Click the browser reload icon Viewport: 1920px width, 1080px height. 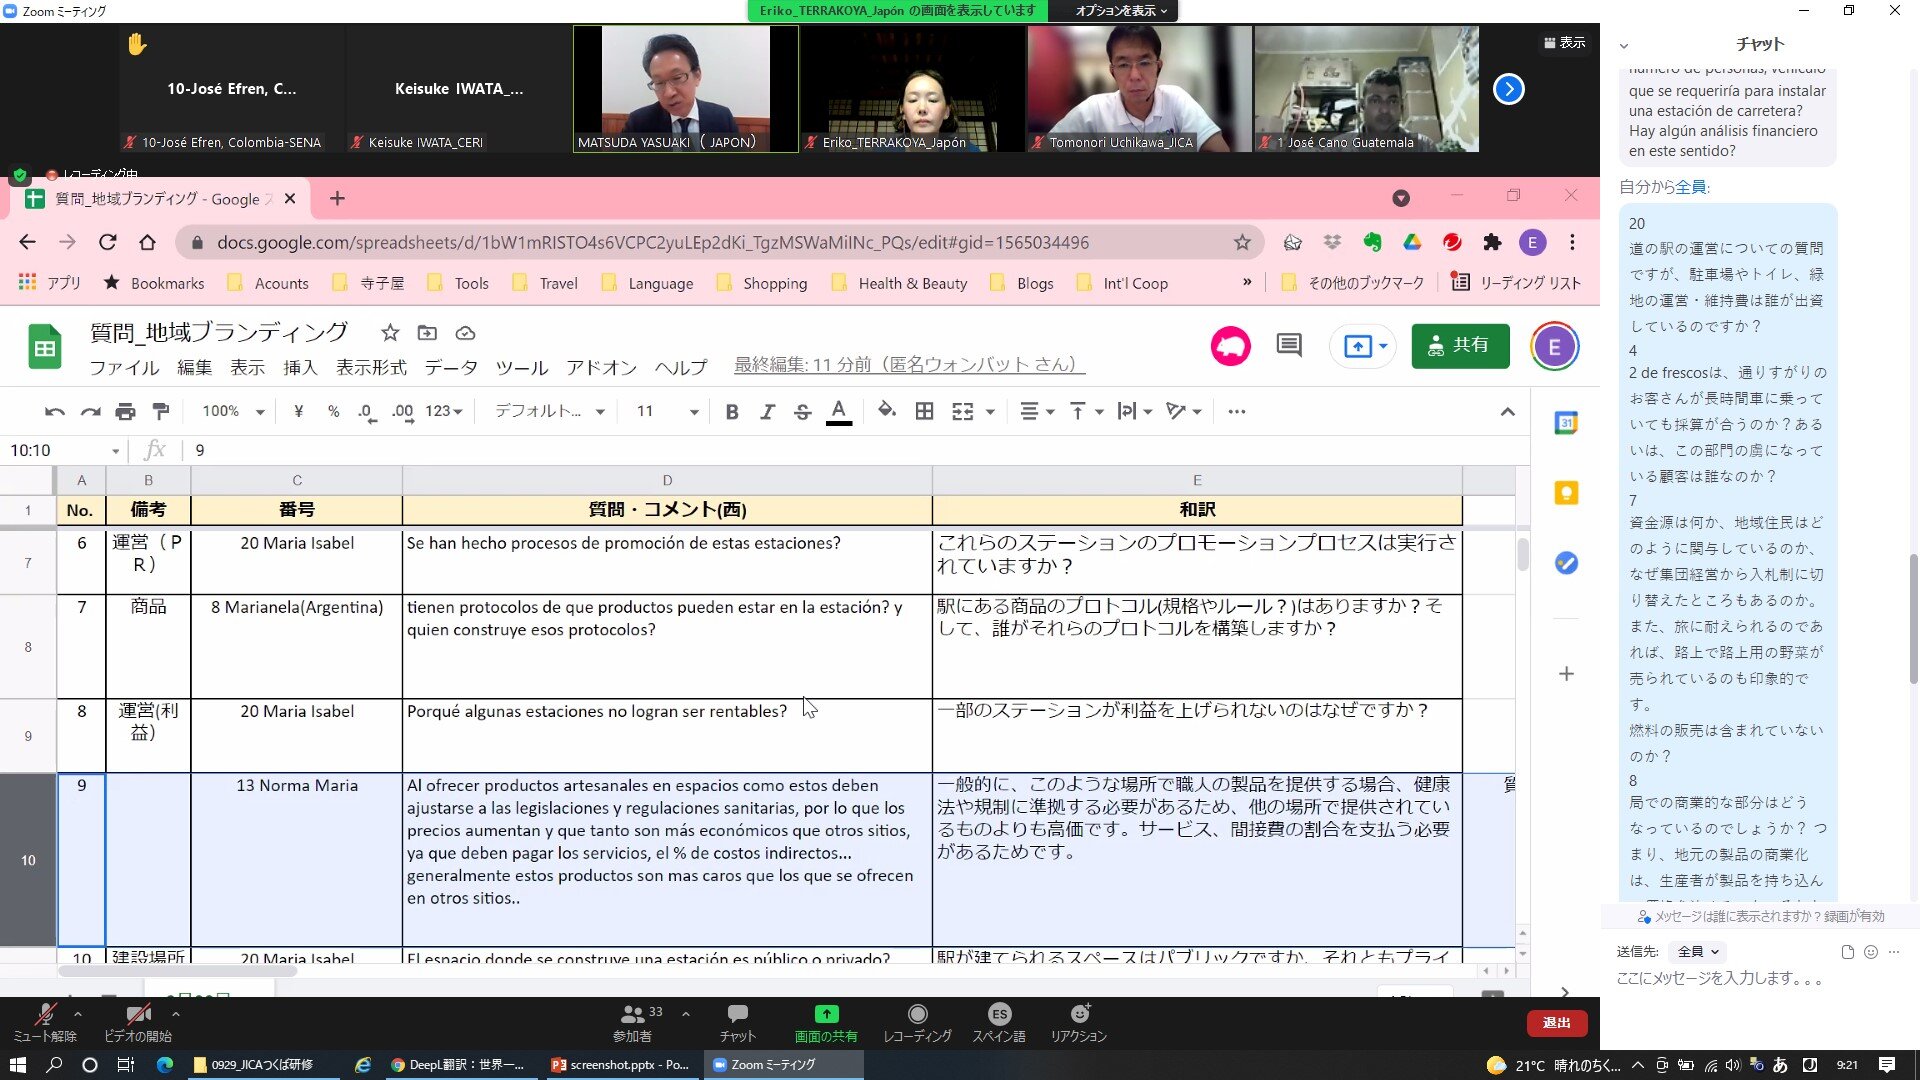point(107,242)
